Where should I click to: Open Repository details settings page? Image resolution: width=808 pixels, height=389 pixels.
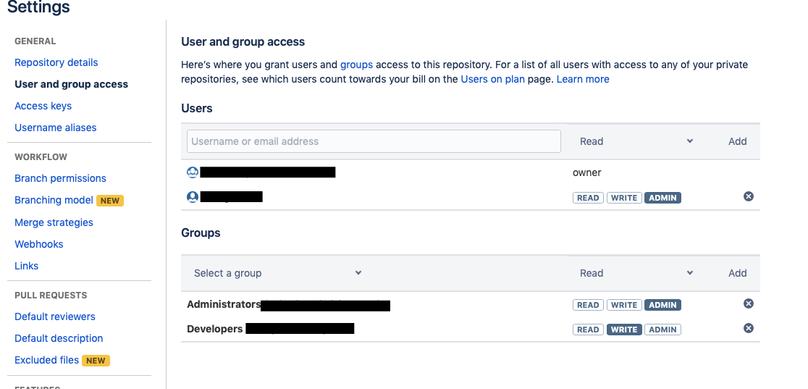click(x=56, y=62)
